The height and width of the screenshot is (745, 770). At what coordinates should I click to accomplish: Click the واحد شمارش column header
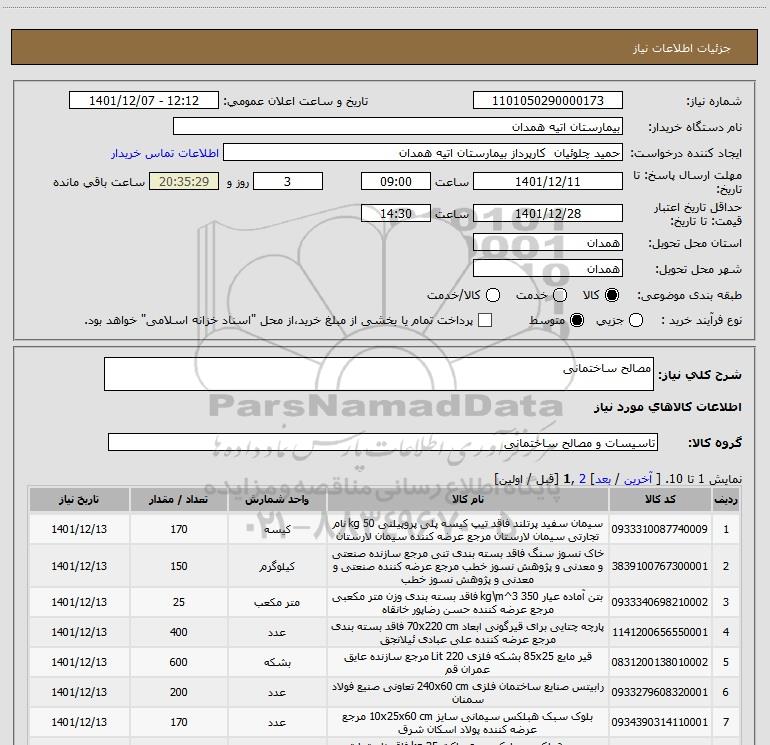pyautogui.click(x=277, y=499)
